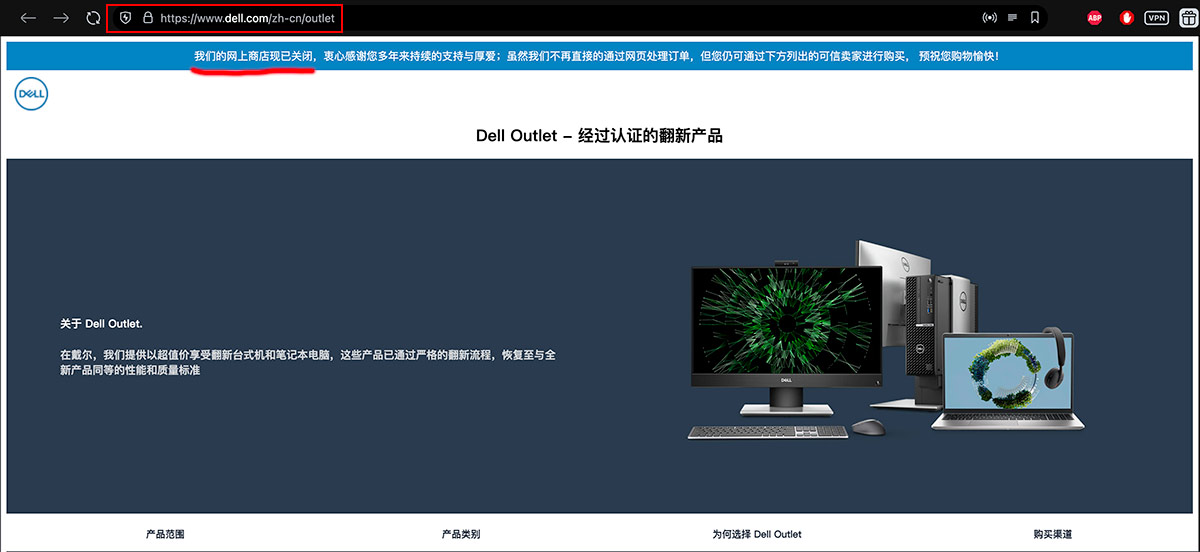Open the shield icon in the address bar
Screen dimensions: 1200x552
click(x=126, y=18)
